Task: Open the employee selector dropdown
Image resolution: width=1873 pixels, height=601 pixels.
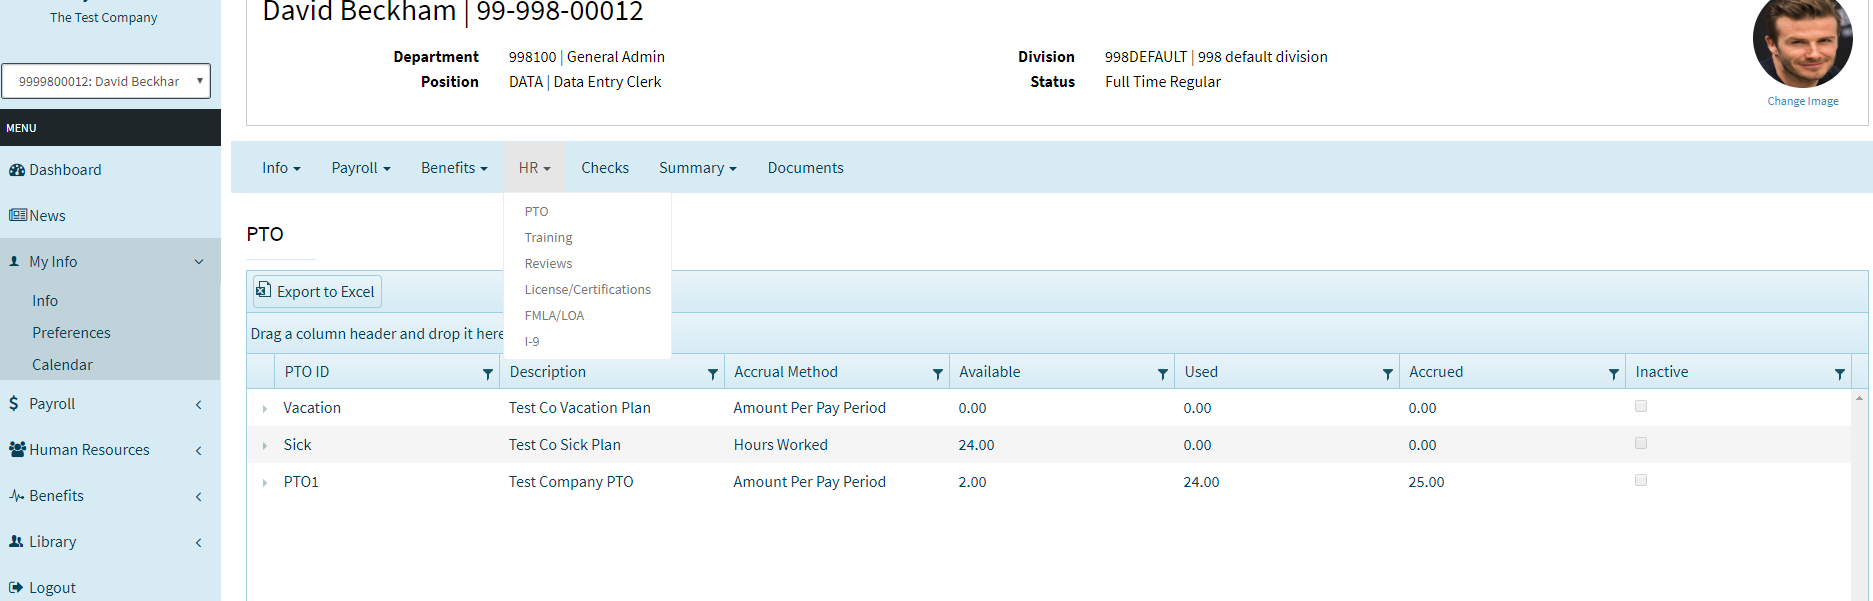Action: (106, 81)
